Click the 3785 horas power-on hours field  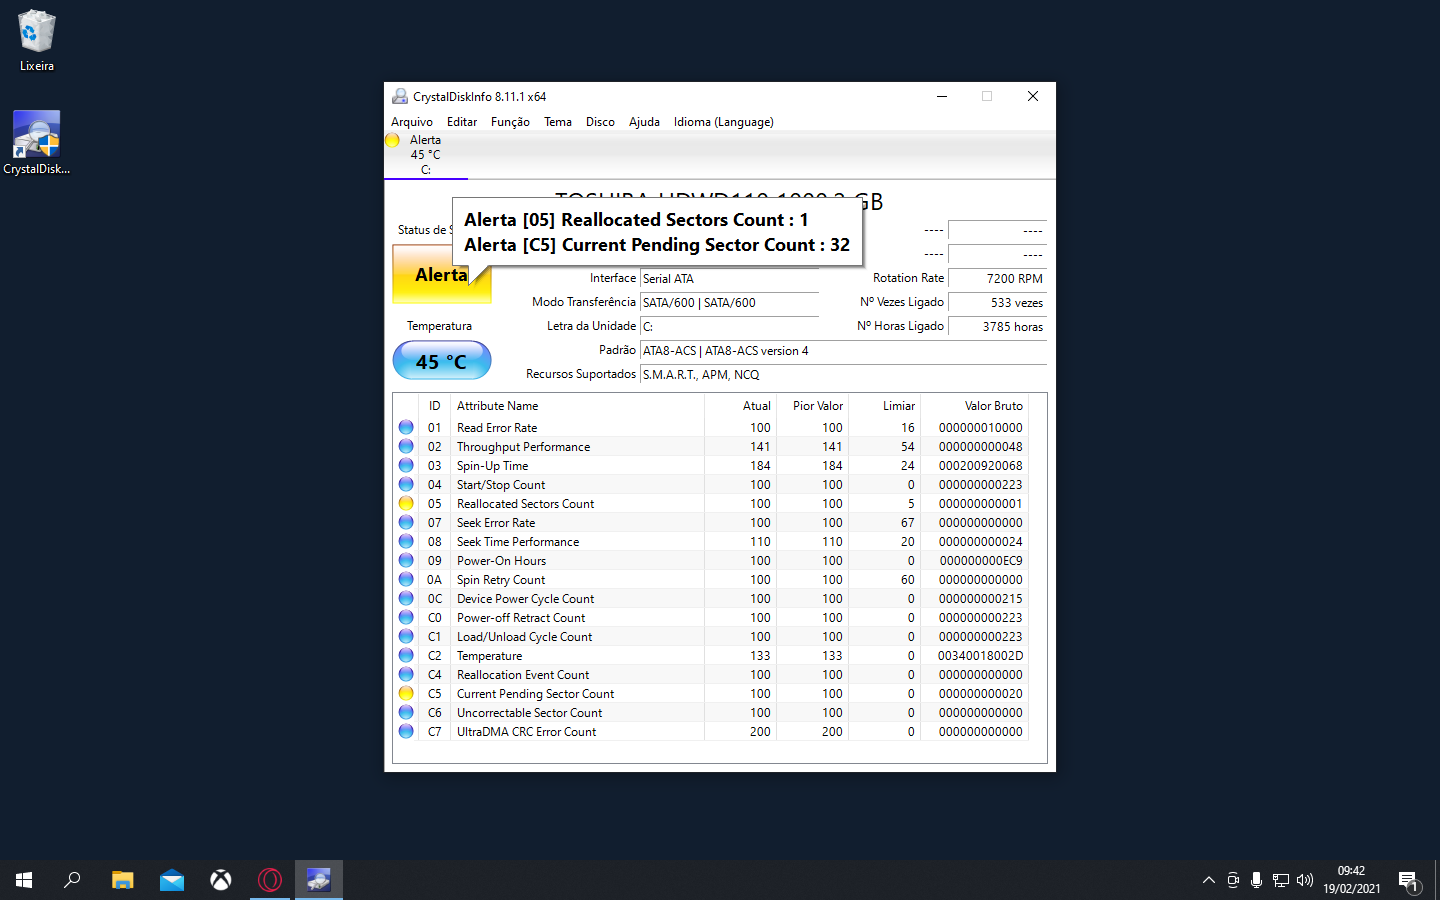[997, 327]
